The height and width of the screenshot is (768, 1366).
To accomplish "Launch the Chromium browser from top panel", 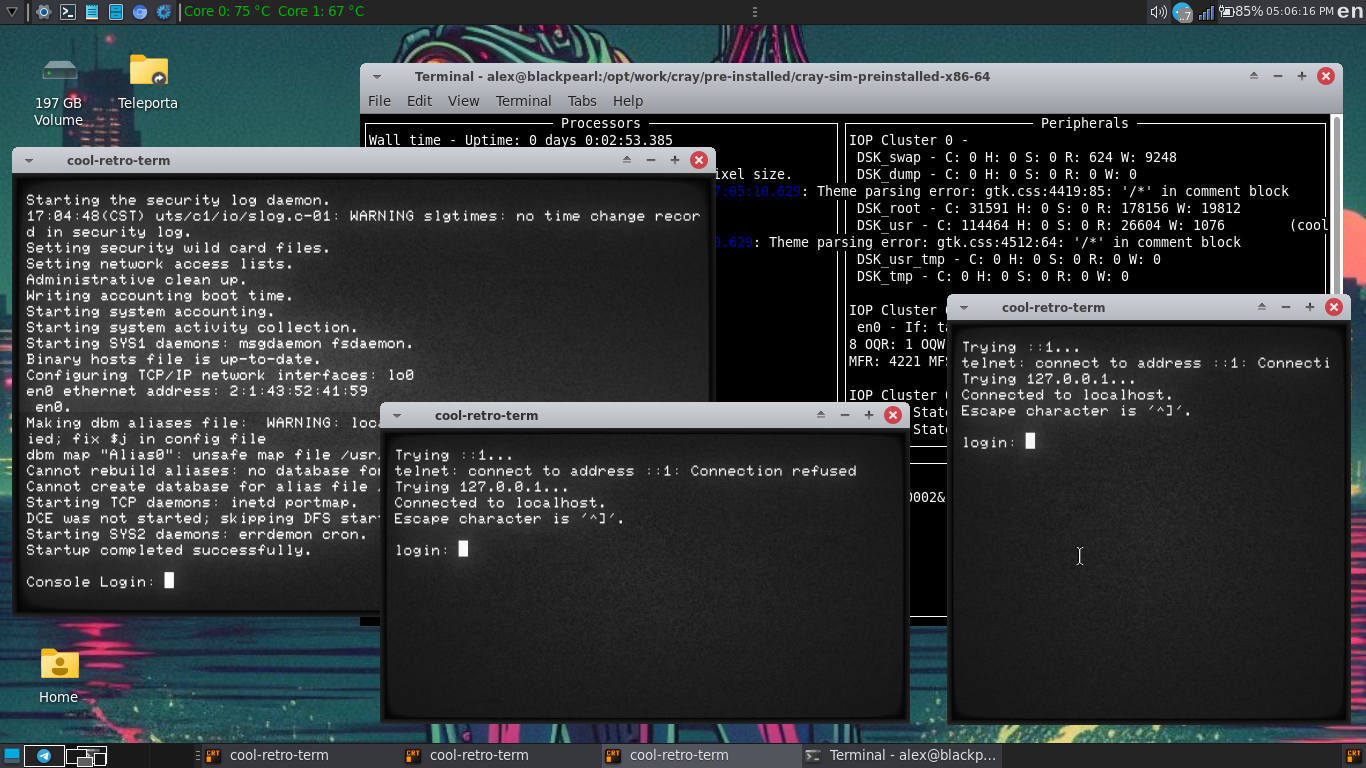I will pos(140,12).
